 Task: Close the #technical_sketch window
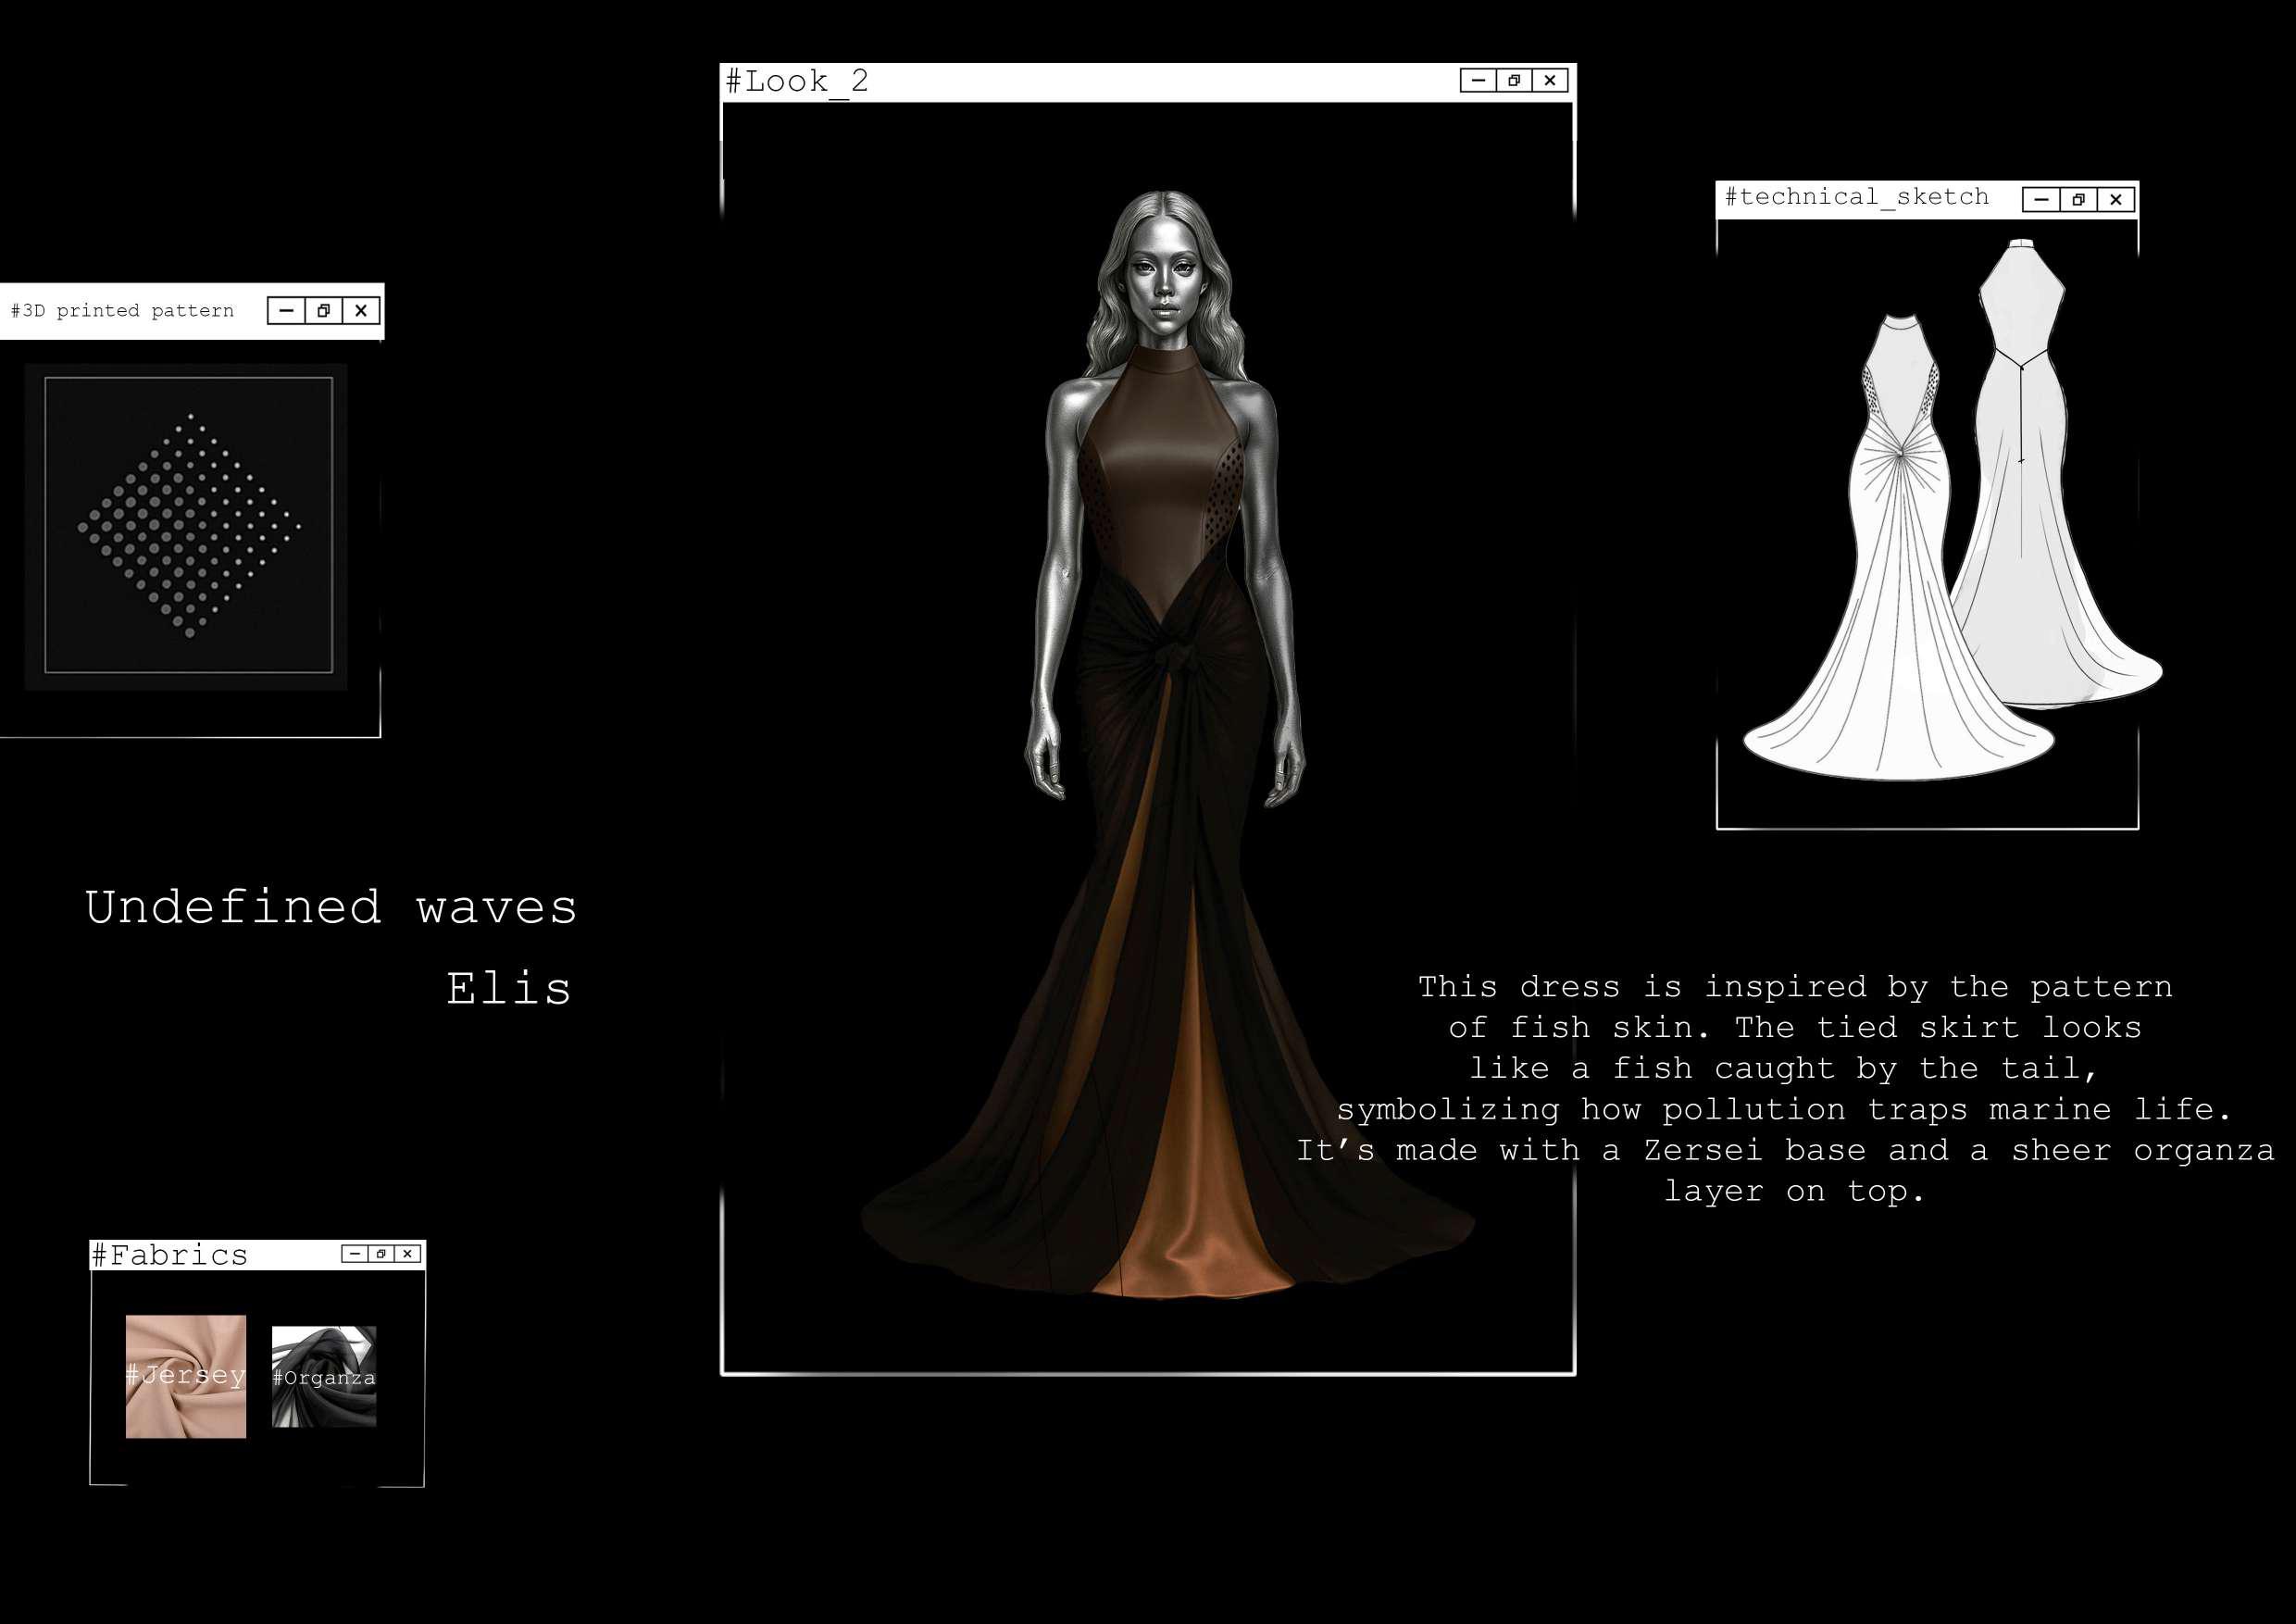[x=2116, y=200]
